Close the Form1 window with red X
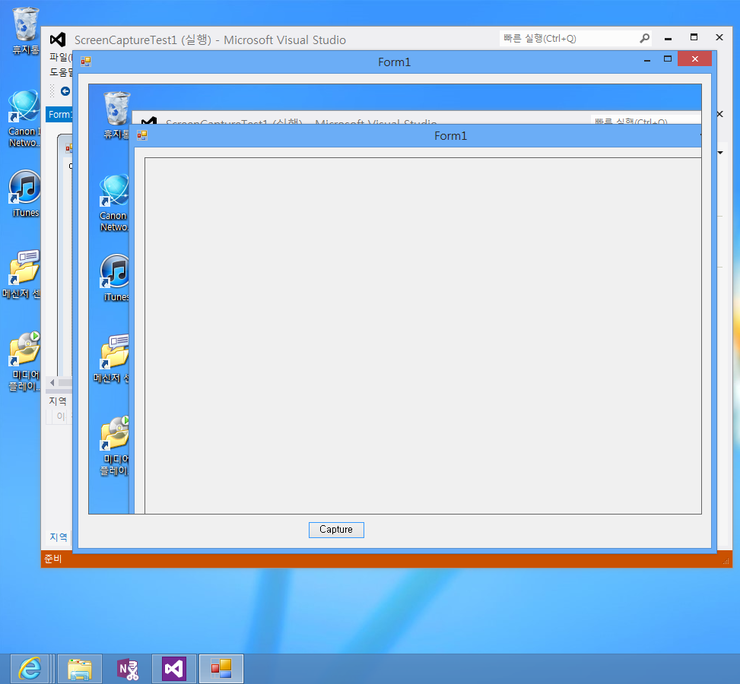 [x=694, y=60]
